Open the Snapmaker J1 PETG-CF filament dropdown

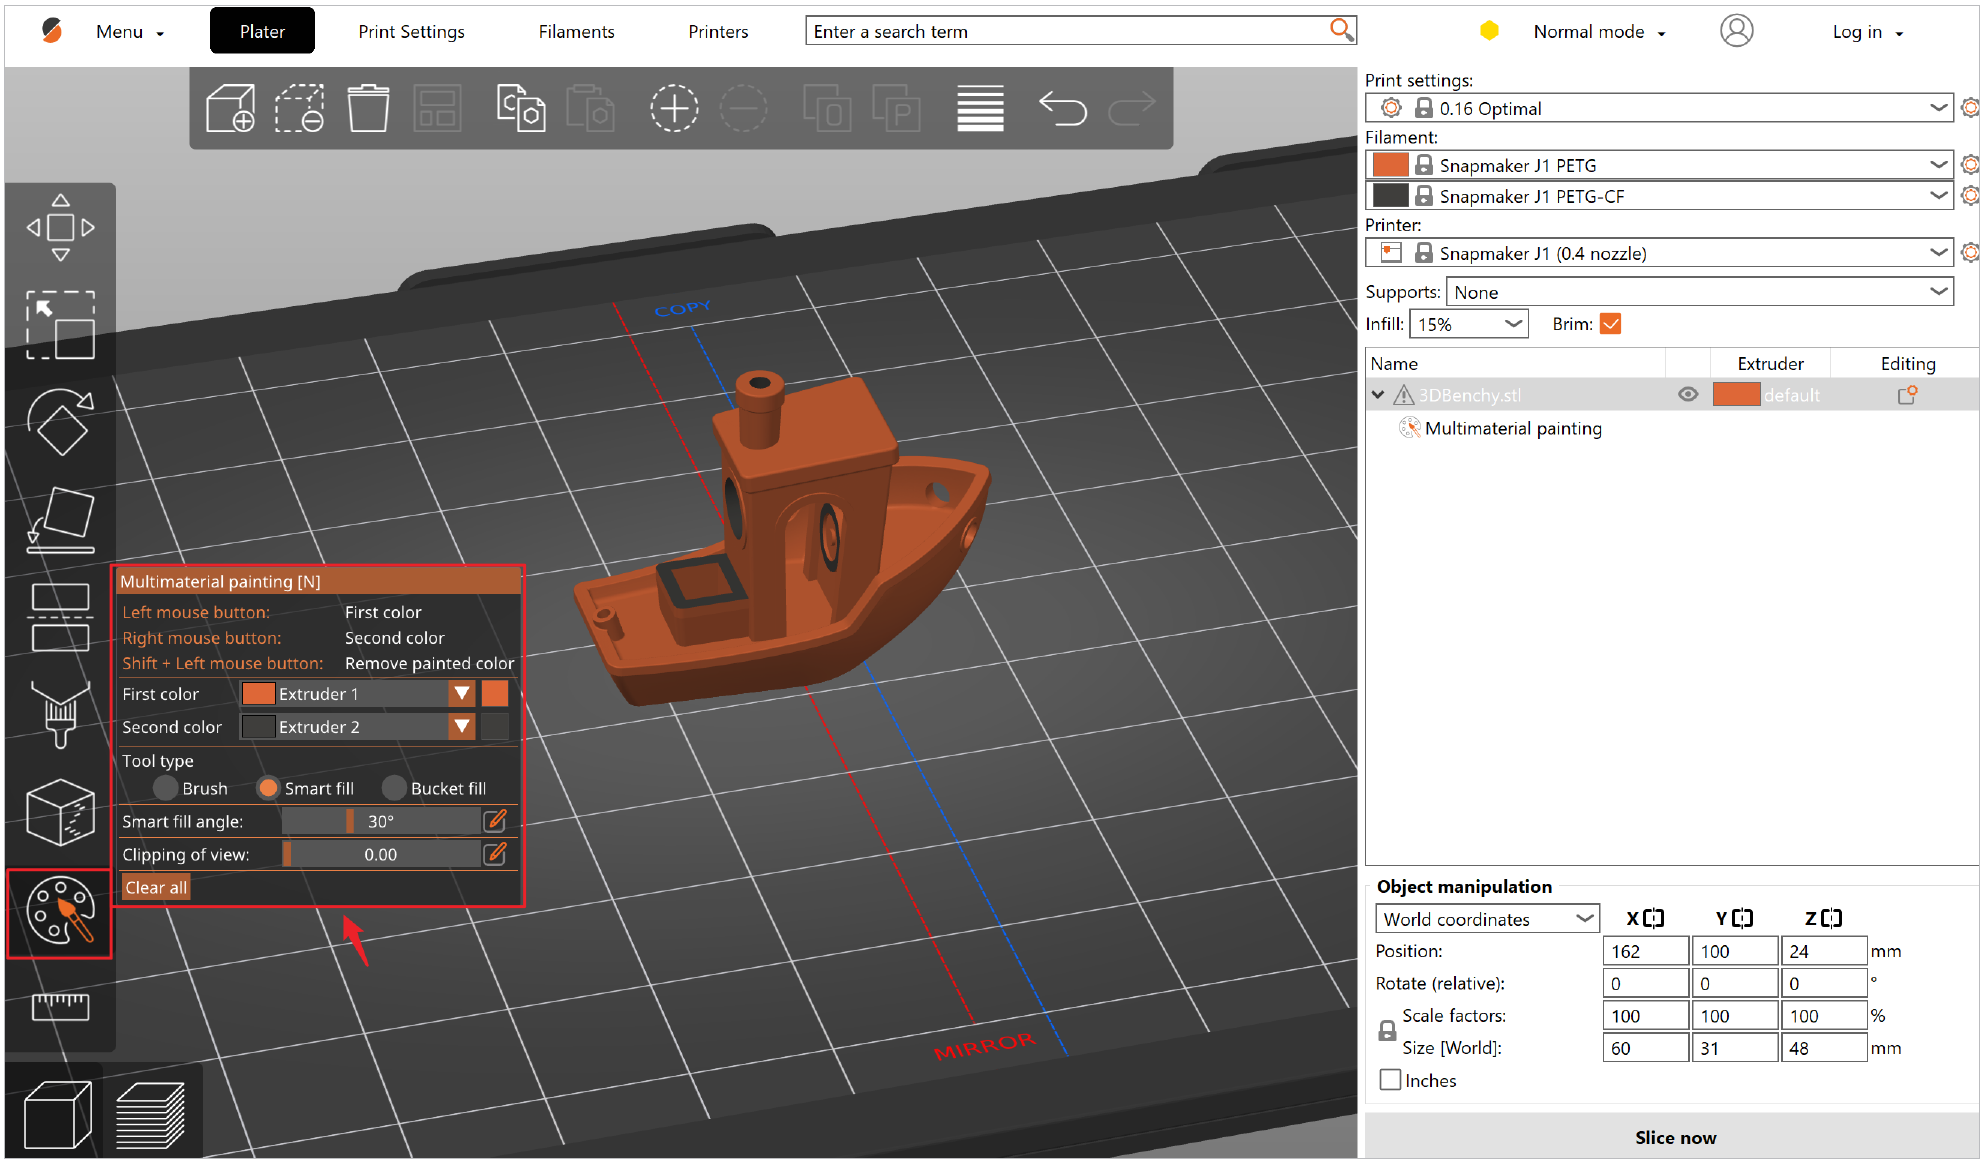1659,196
